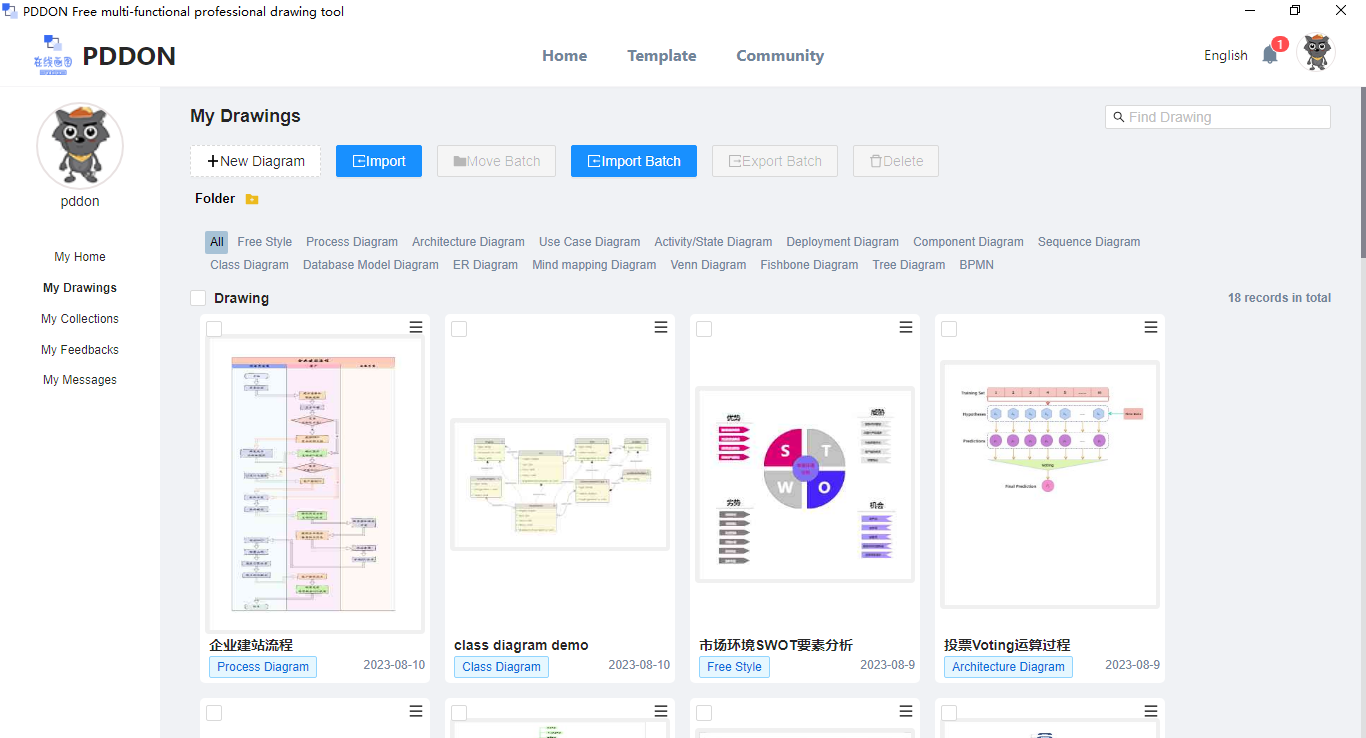
Task: Click the PDDON logo icon
Action: 52,55
